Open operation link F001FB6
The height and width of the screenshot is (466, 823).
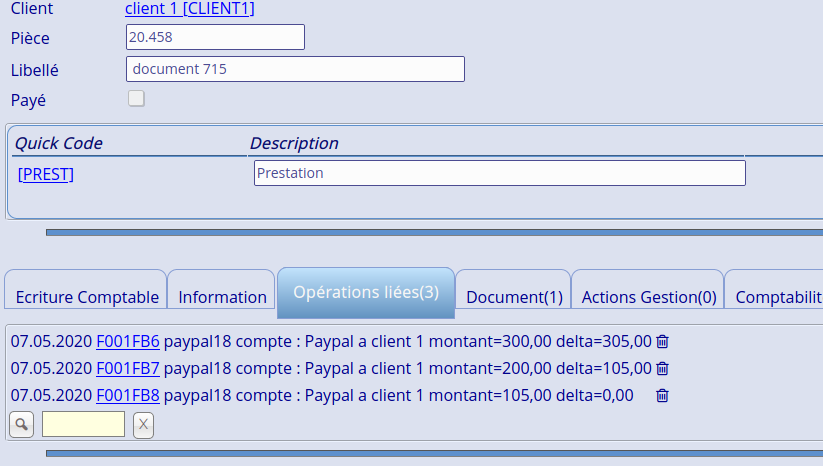(127, 341)
